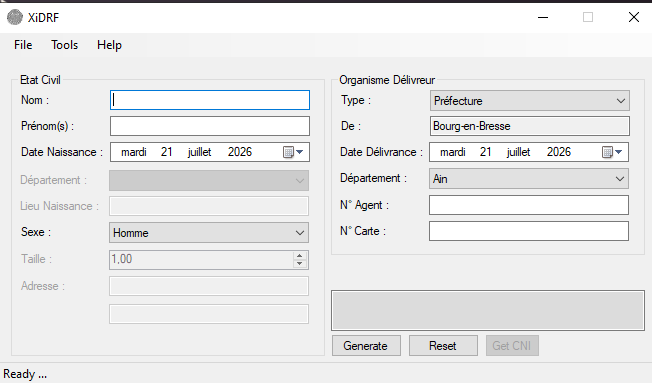Click the Taille value 1,00
Image resolution: width=652 pixels, height=383 pixels.
point(122,259)
